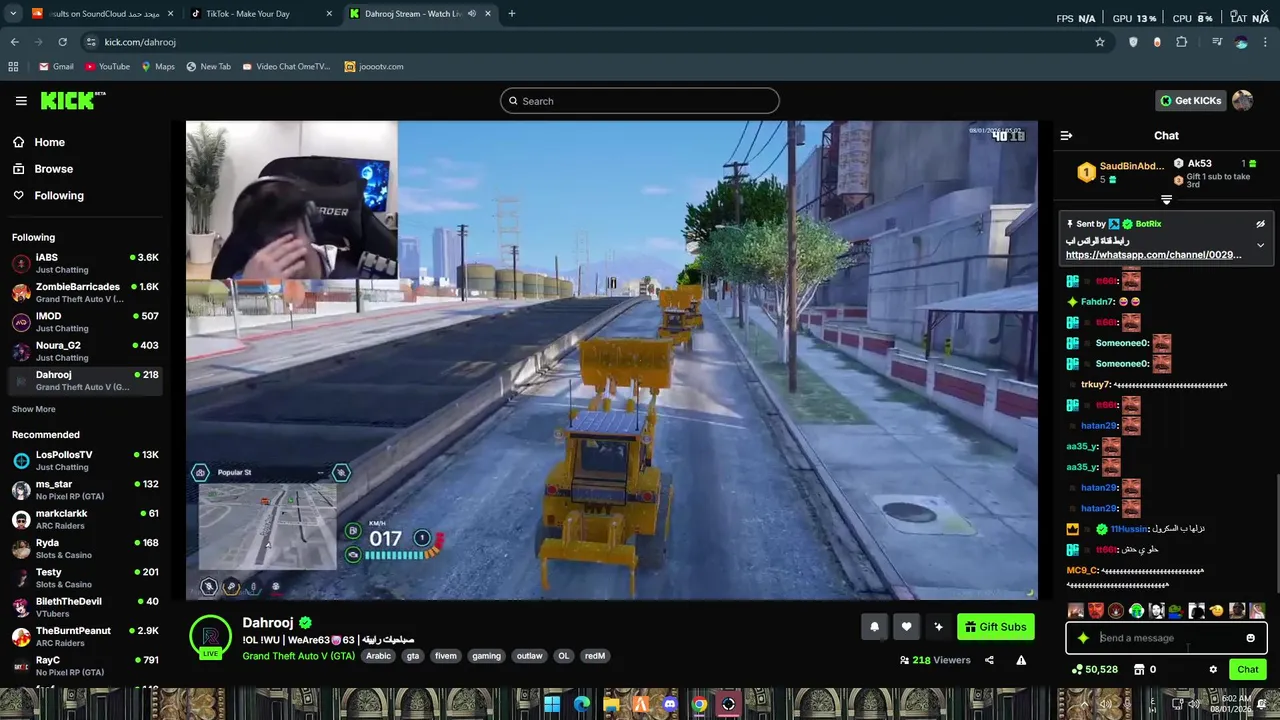Viewport: 1280px width, 720px height.
Task: Open the Chrome three-dot menu
Action: [1266, 42]
